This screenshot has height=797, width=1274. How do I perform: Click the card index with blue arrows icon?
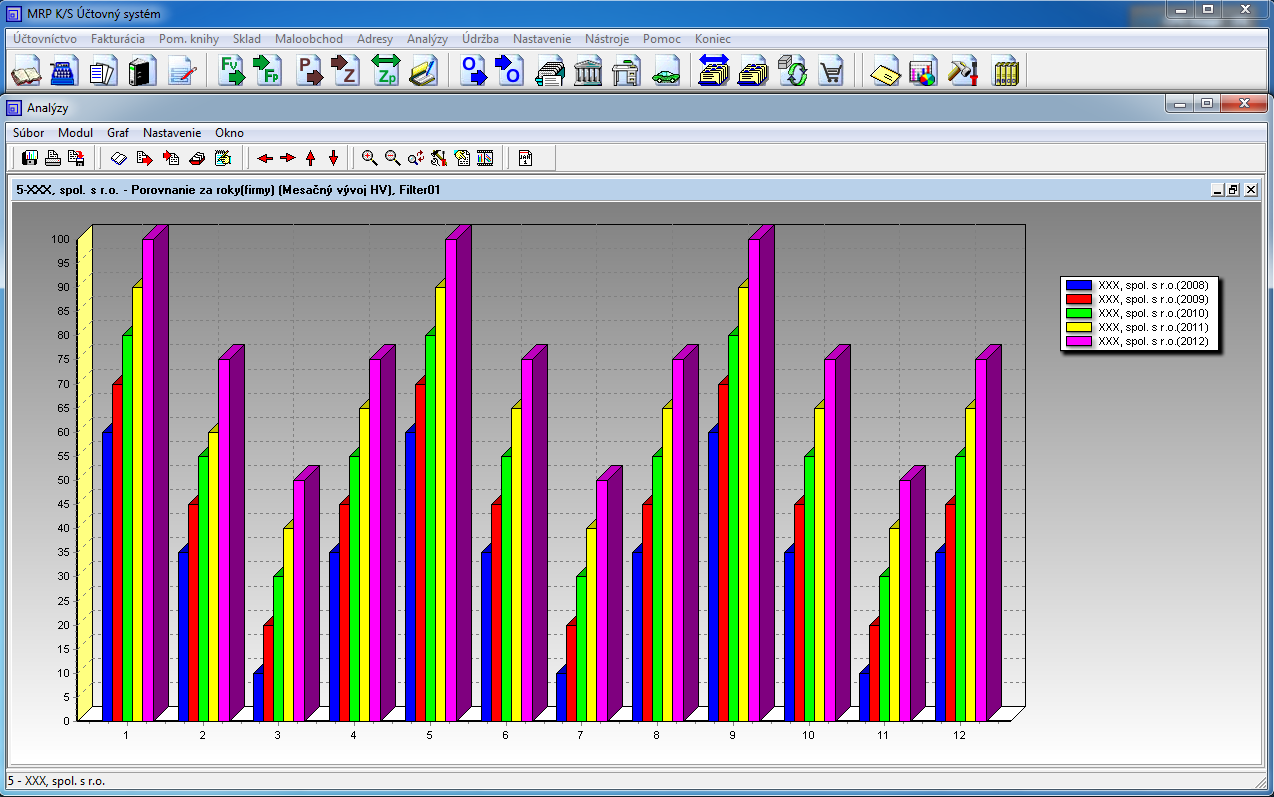click(714, 71)
